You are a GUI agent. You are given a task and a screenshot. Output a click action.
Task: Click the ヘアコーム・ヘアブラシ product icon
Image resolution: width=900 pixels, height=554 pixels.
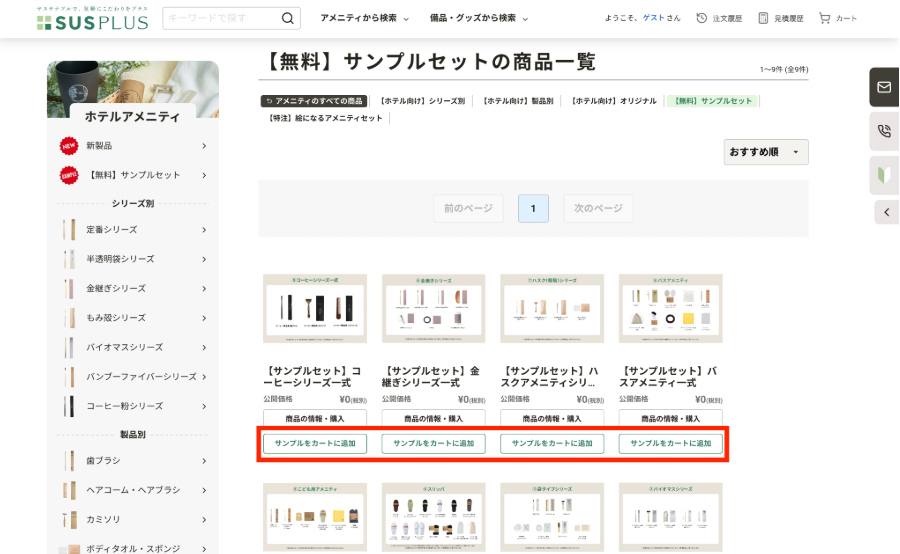[69, 490]
